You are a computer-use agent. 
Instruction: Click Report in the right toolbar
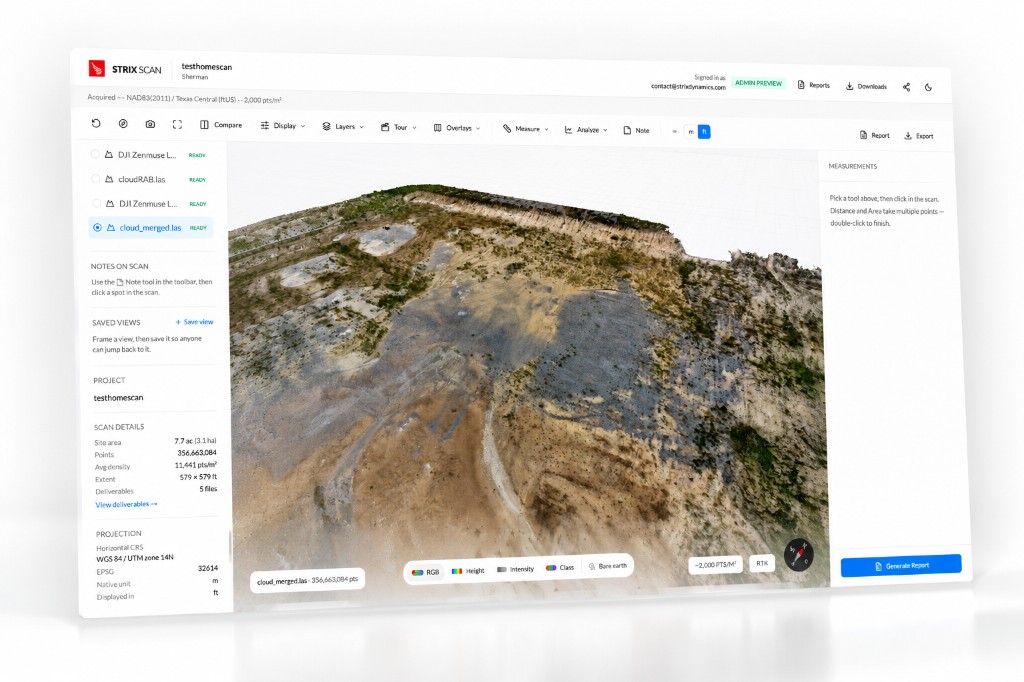coord(874,135)
